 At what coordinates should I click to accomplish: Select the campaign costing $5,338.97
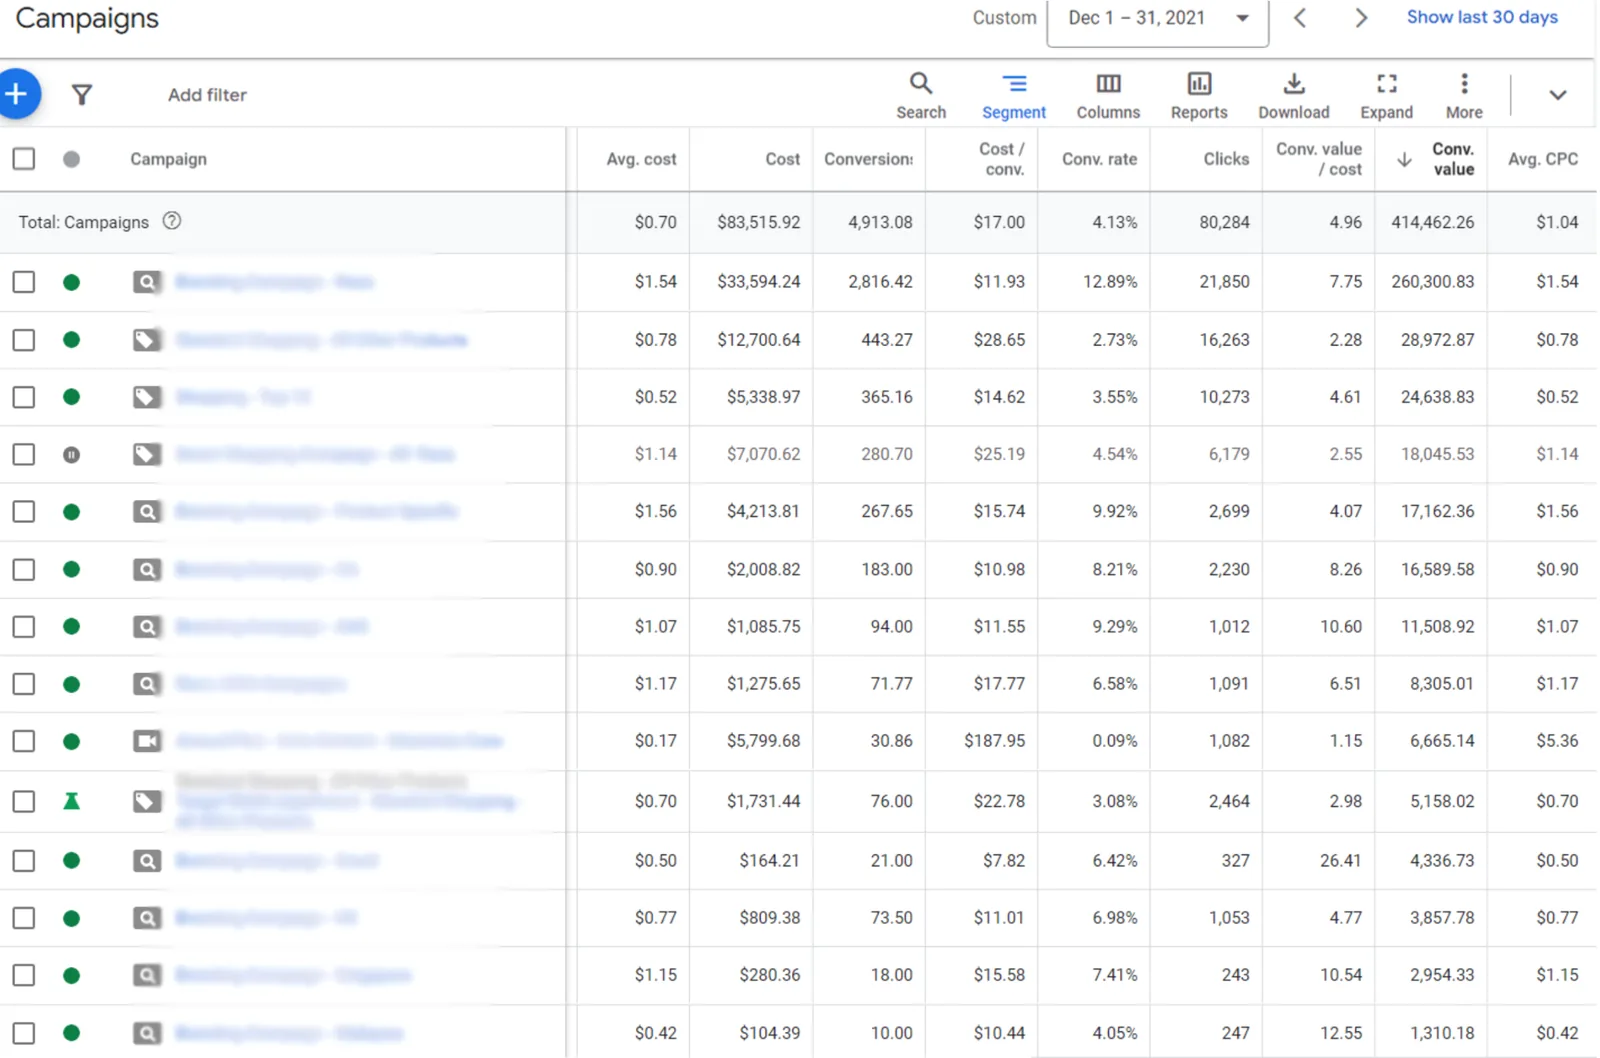[24, 397]
